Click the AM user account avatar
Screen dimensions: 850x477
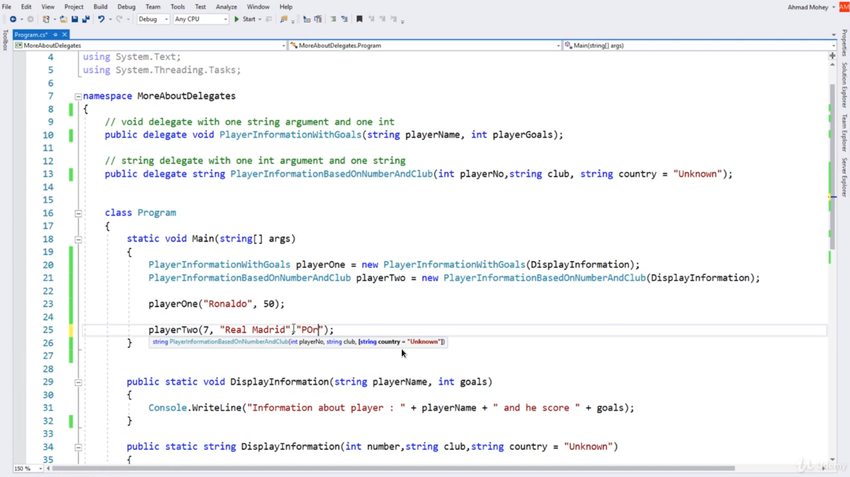point(844,7)
